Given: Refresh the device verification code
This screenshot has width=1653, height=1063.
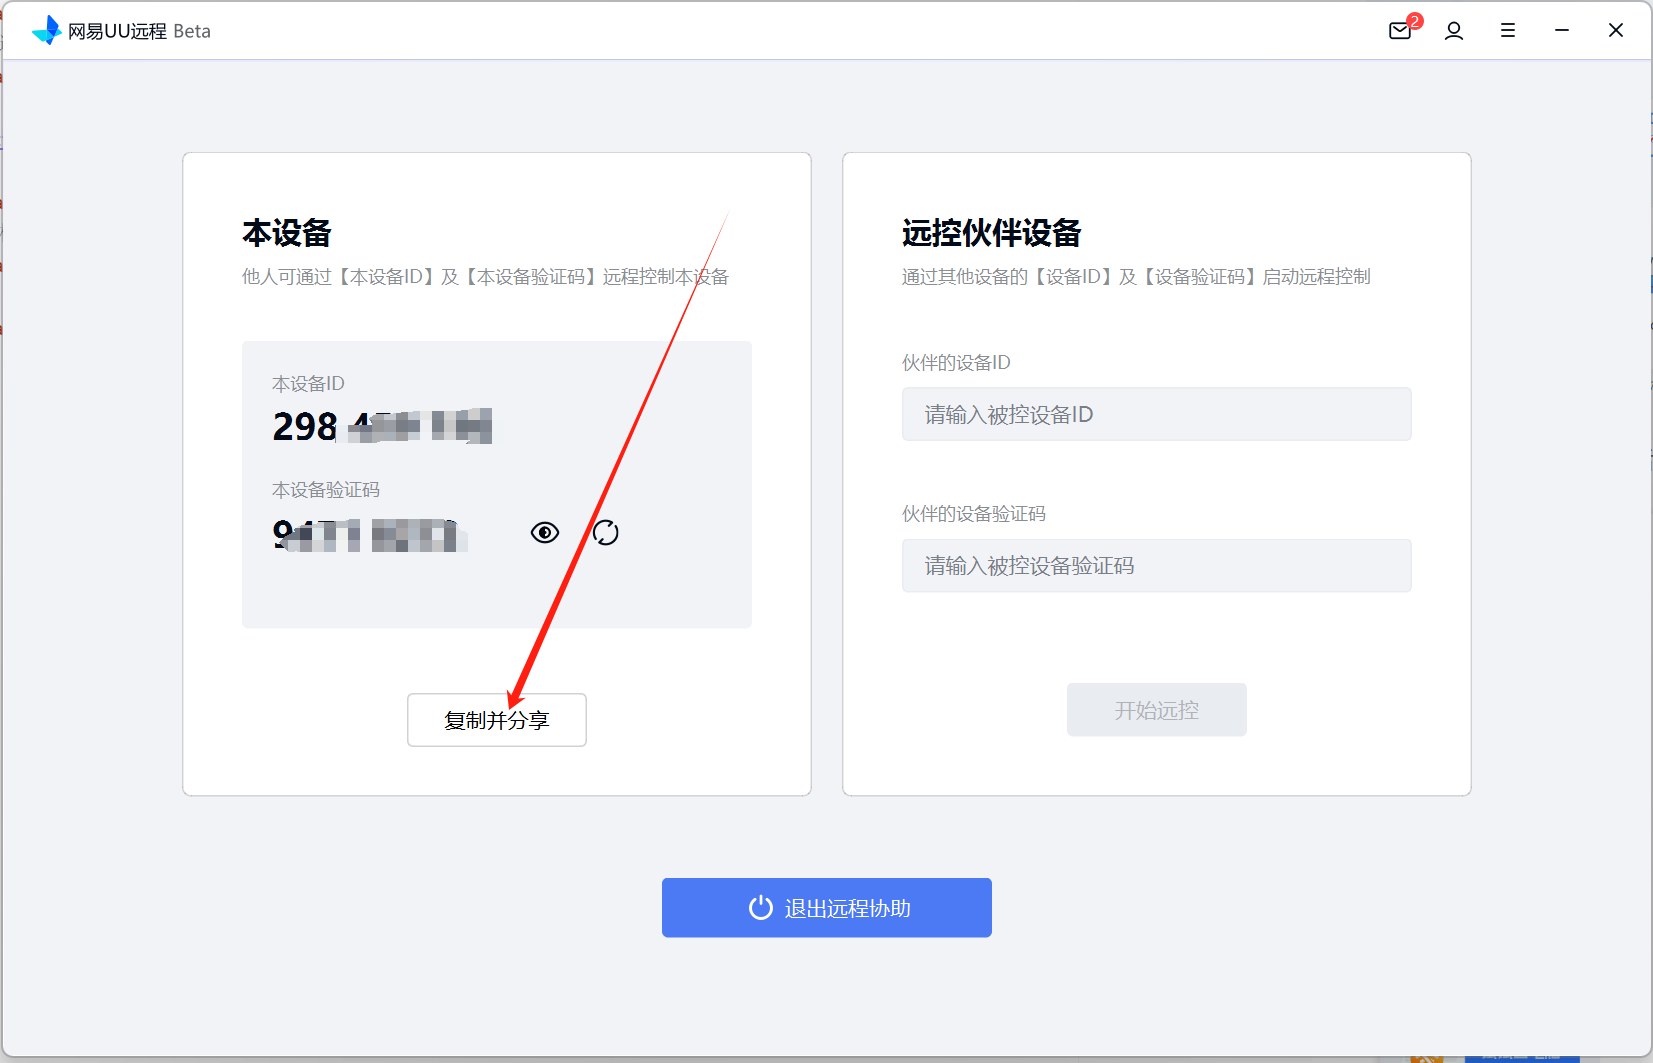Looking at the screenshot, I should pos(605,533).
